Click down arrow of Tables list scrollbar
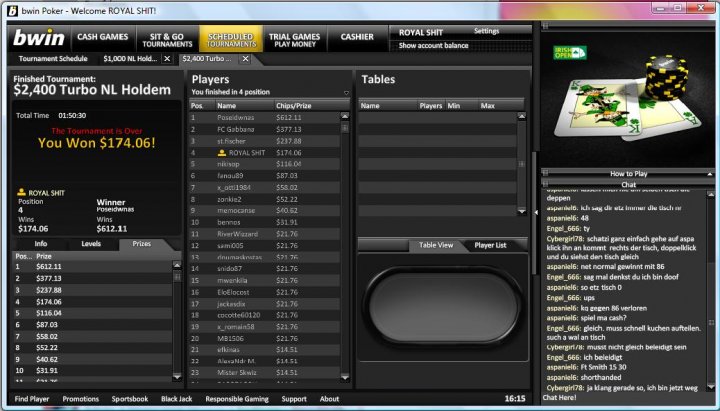Screen dimensions: 720x411 pyautogui.click(x=521, y=211)
